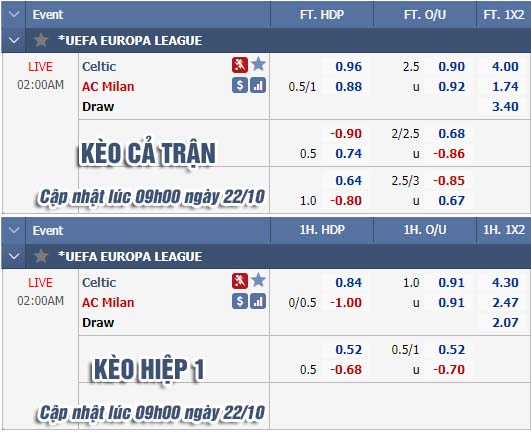Toggle the gray star beside the bottom UEFA Europa League header

(x=41, y=256)
